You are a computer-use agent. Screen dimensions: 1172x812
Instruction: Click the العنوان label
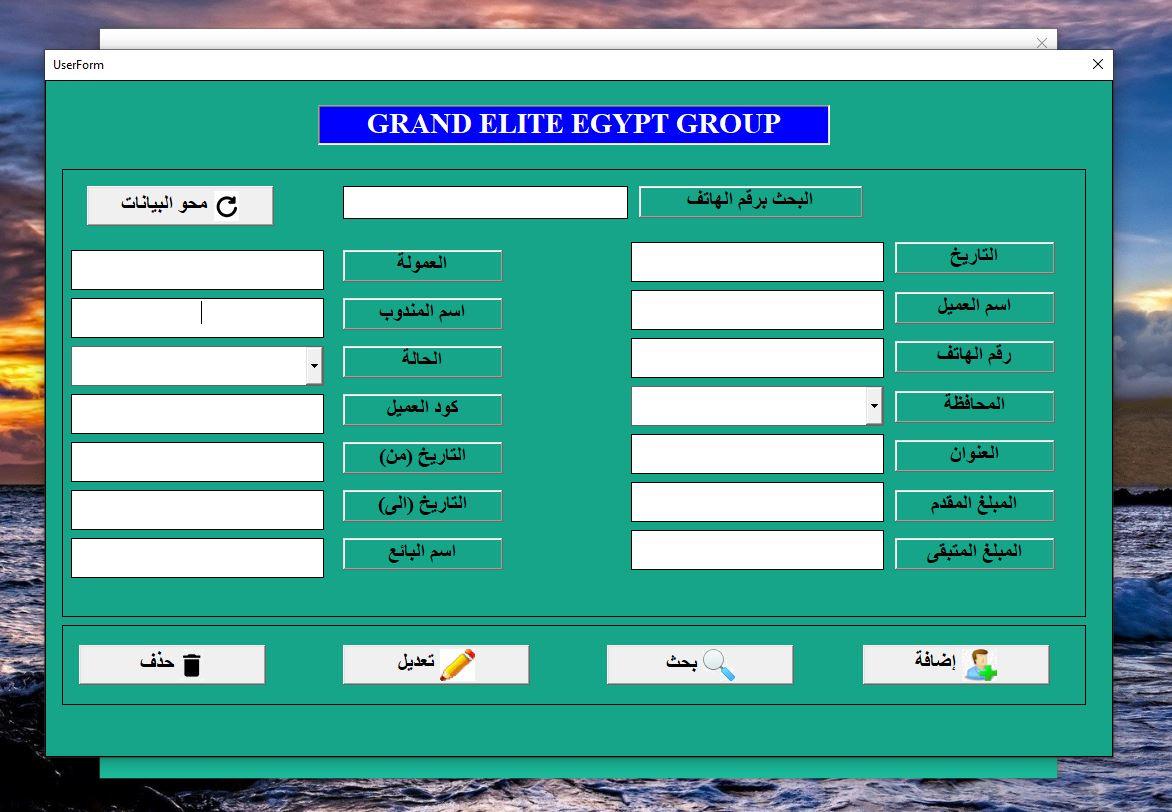[x=975, y=455]
